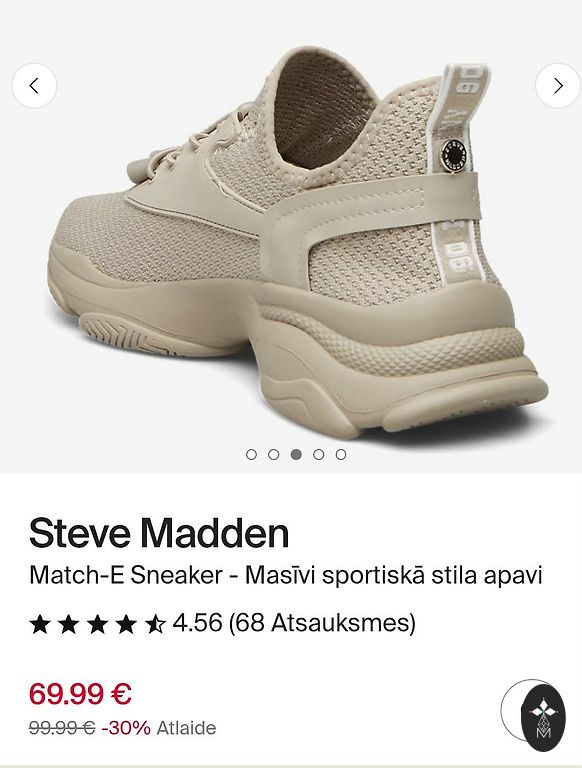Screen dimensions: 582x768
Task: Click the first rating star
Action: point(40,624)
